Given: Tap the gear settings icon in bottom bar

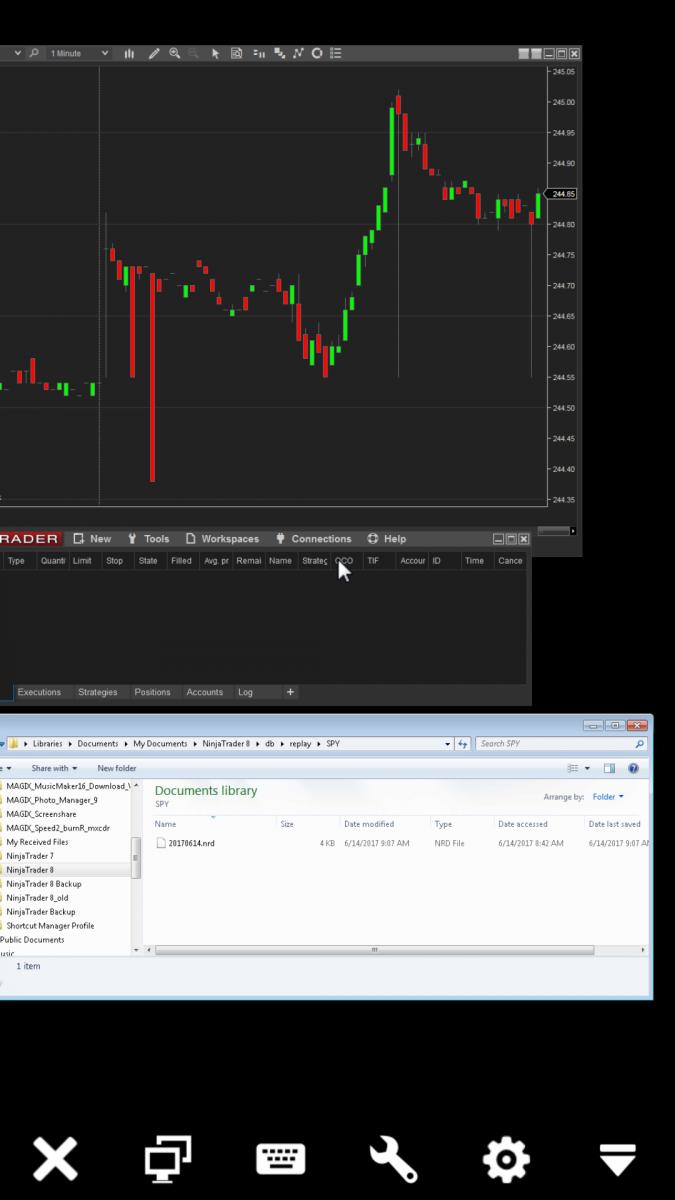Looking at the screenshot, I should tap(506, 1159).
